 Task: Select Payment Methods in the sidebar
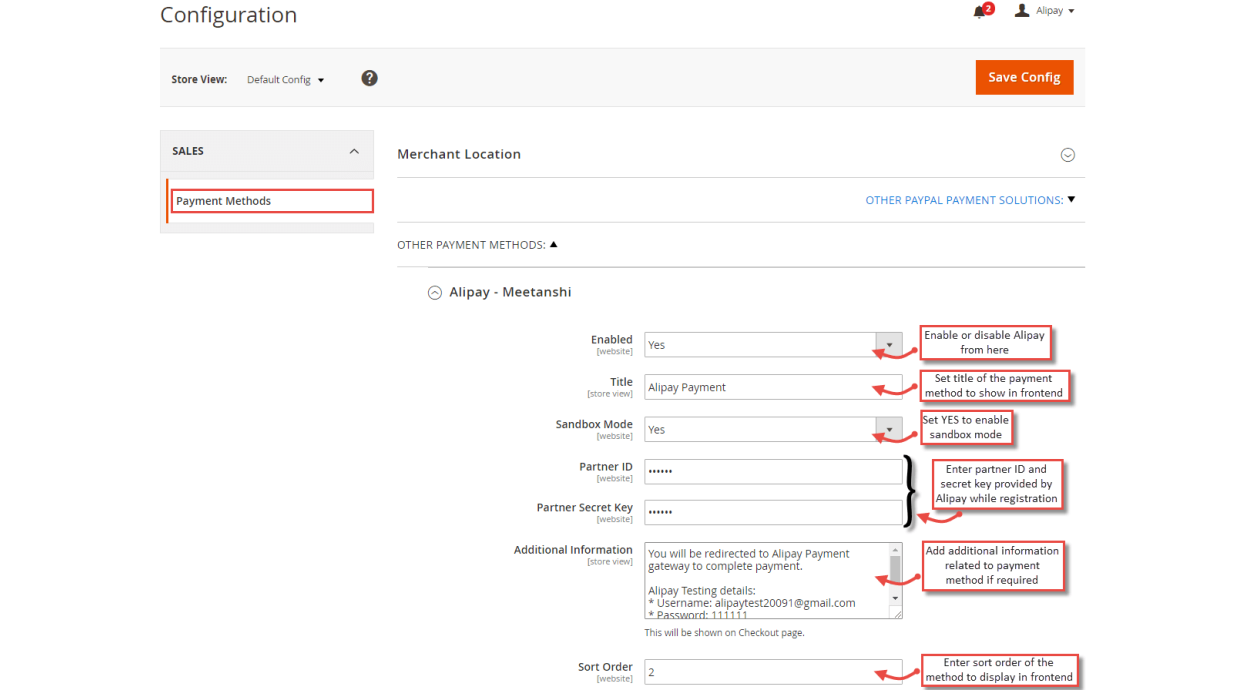pos(271,201)
